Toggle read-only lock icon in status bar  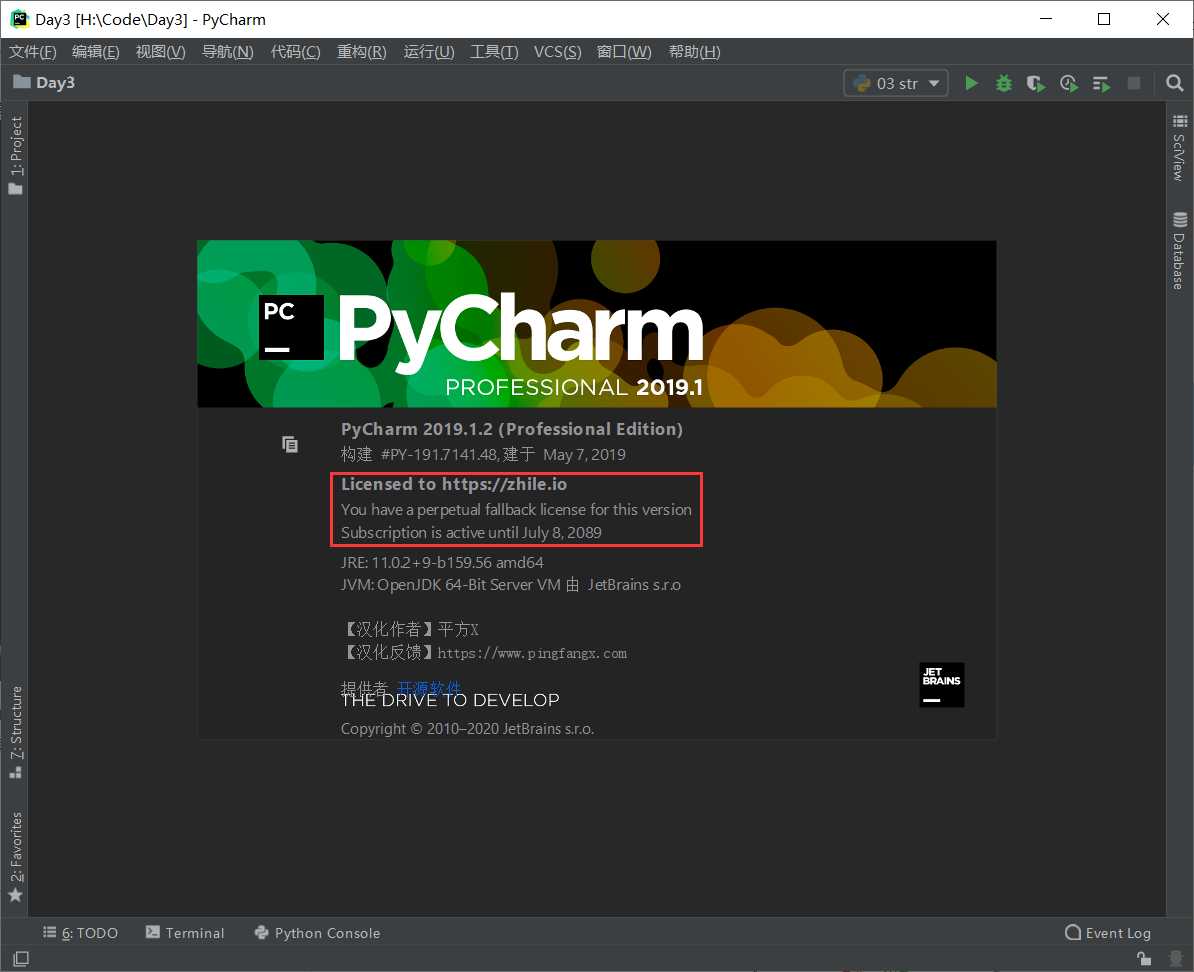1144,958
